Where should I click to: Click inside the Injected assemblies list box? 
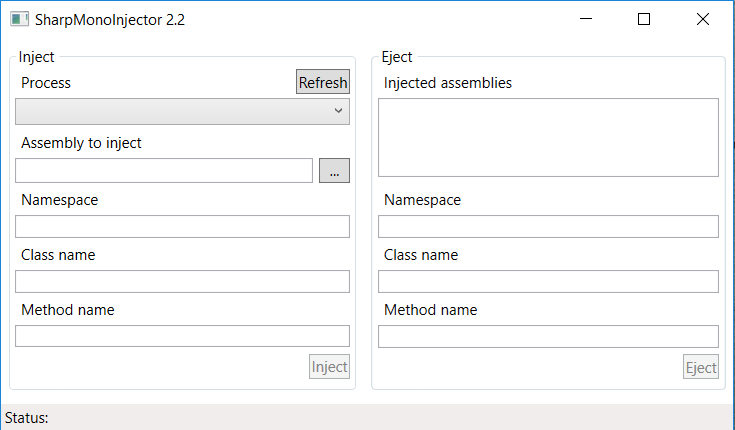point(548,137)
